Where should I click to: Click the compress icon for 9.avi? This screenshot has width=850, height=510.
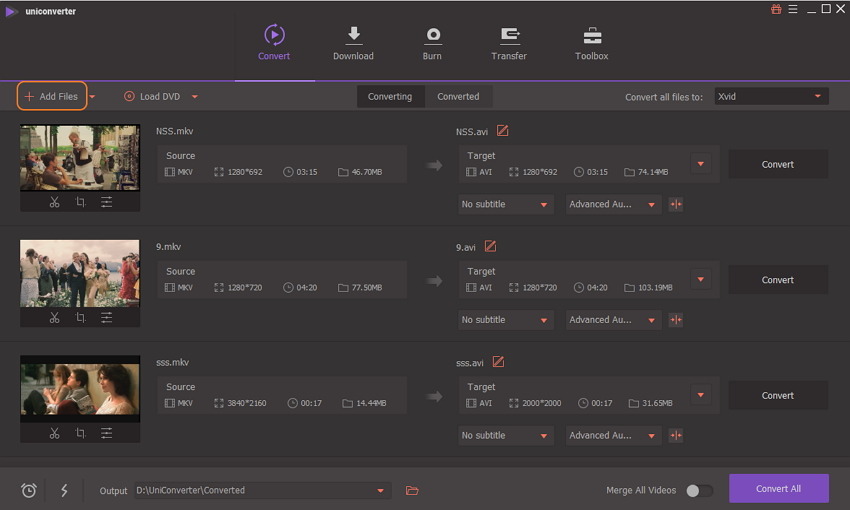coord(675,320)
